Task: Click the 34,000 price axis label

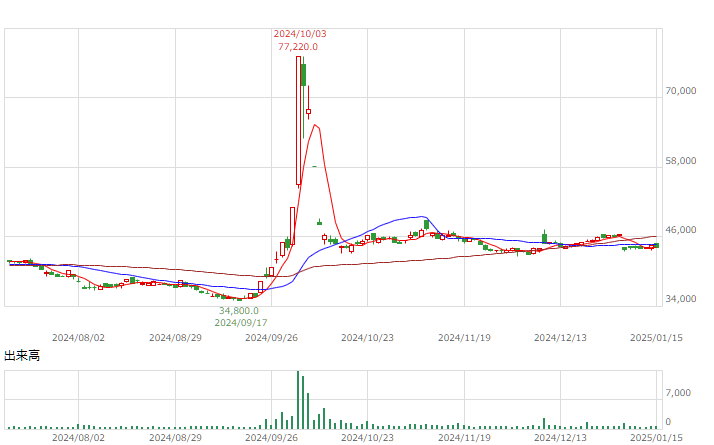Action: [681, 299]
